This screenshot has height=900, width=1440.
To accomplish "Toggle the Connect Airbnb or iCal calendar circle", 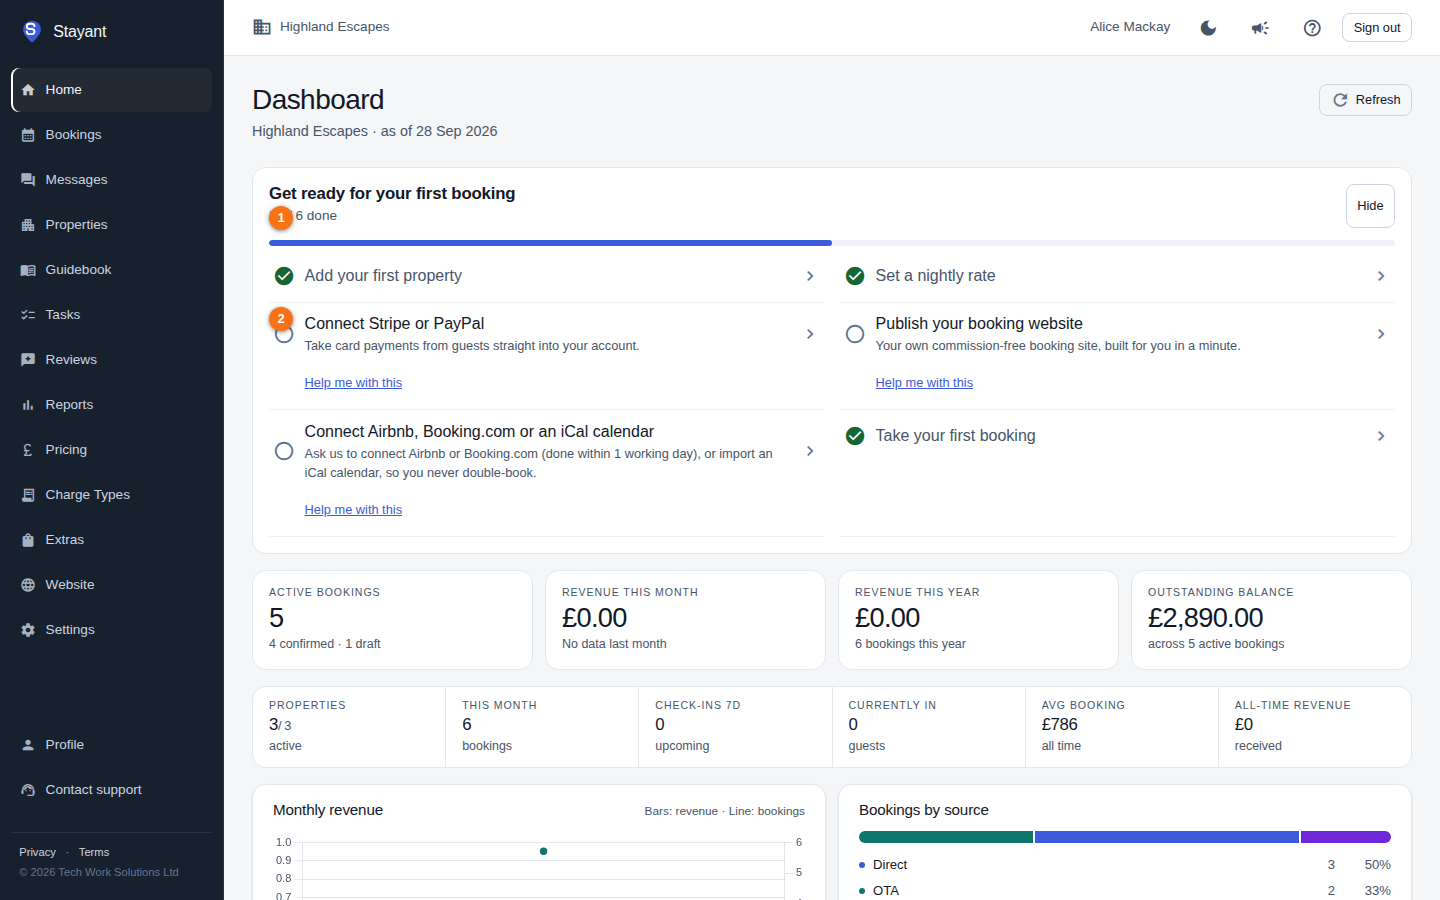I will click(284, 451).
